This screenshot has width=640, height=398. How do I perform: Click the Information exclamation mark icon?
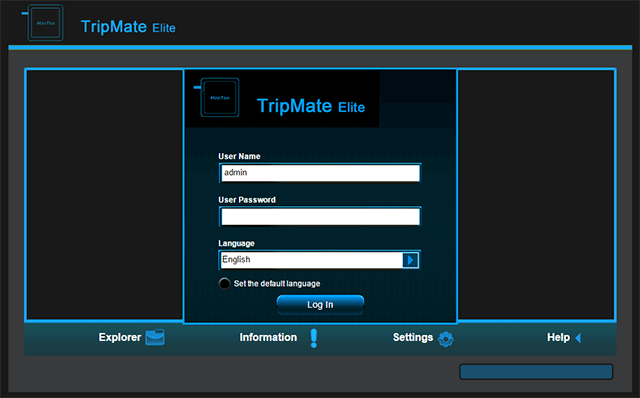[x=313, y=338]
